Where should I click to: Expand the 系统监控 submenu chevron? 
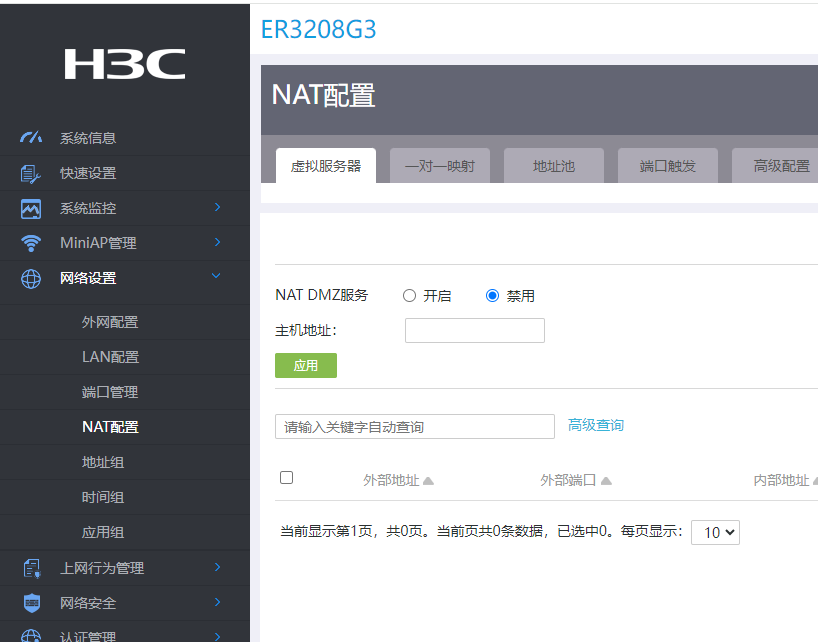pyautogui.click(x=218, y=208)
